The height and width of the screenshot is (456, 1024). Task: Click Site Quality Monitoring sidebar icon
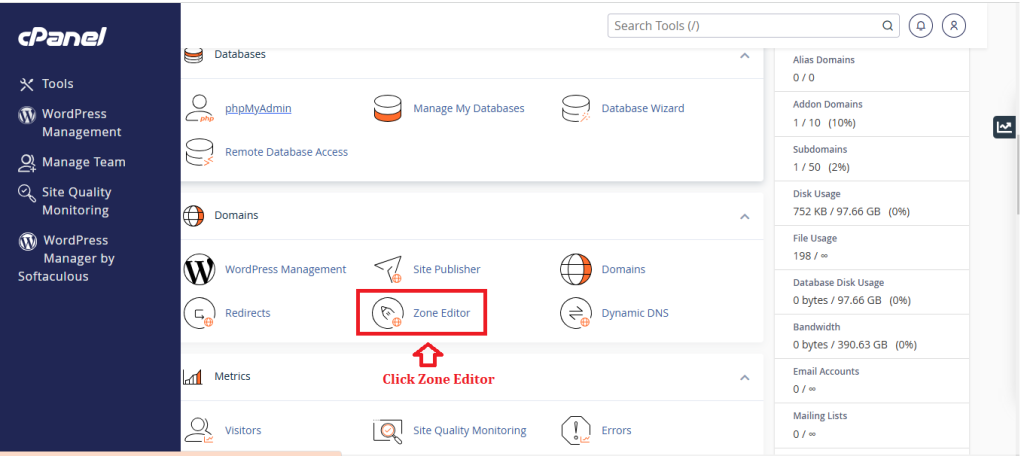(27, 193)
